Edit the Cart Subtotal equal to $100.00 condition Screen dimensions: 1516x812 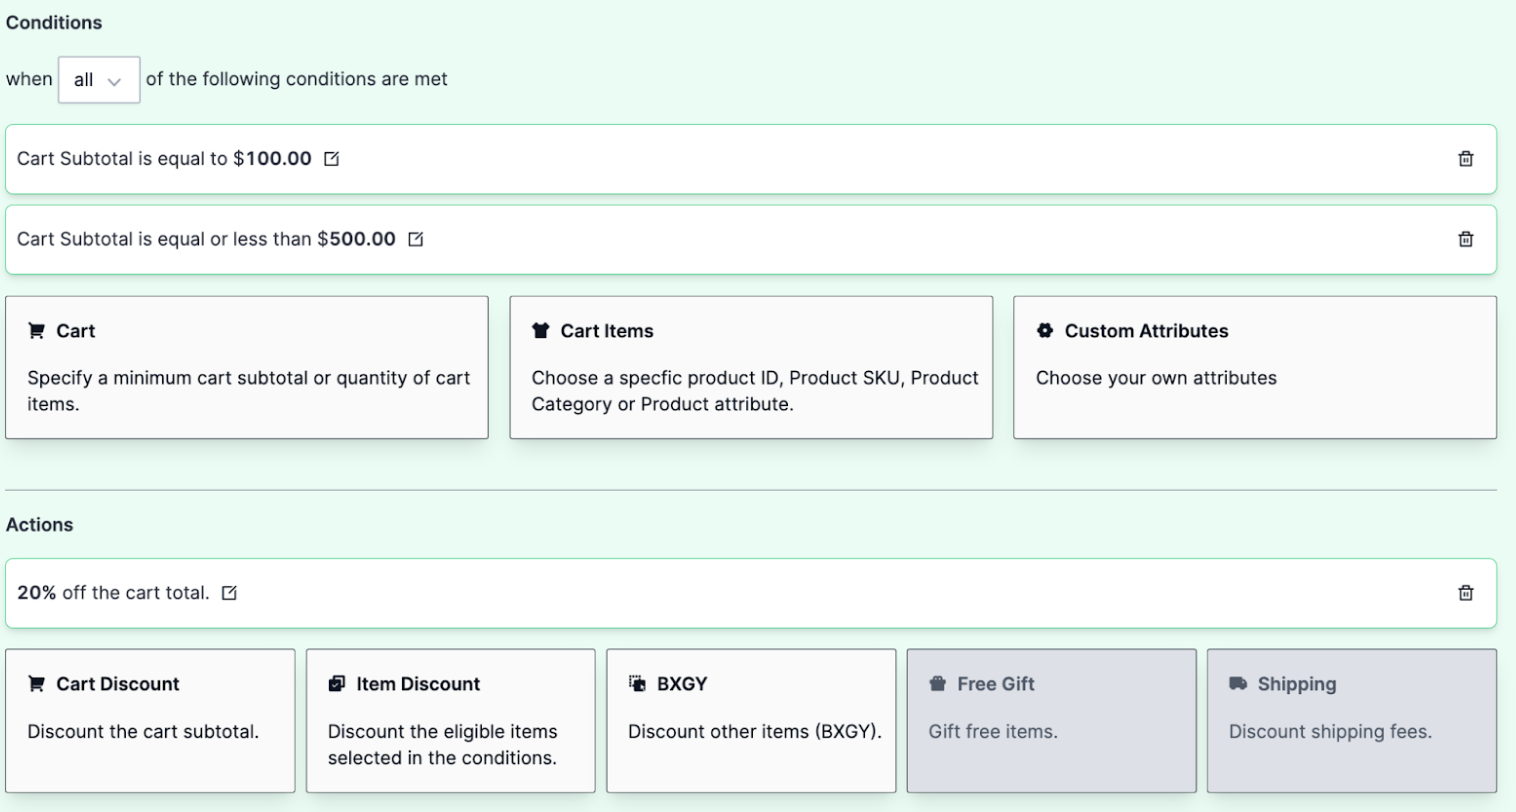point(332,159)
